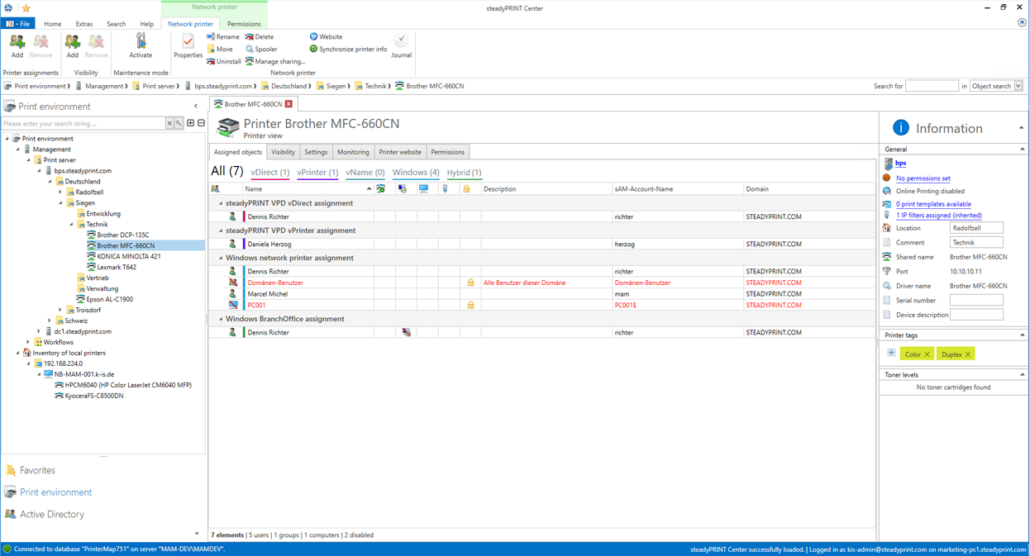Remove the Duplex tag
Viewport: 1030px width, 556px height.
tap(968, 354)
